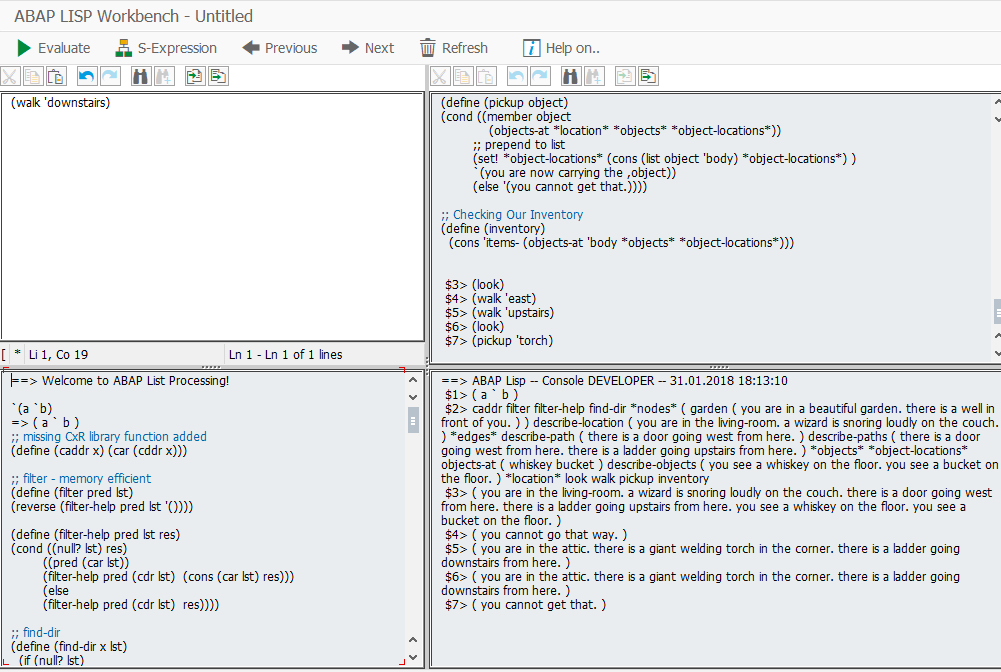Click Evaluate to run the walk expression
This screenshot has height=672, width=1001.
tap(53, 47)
